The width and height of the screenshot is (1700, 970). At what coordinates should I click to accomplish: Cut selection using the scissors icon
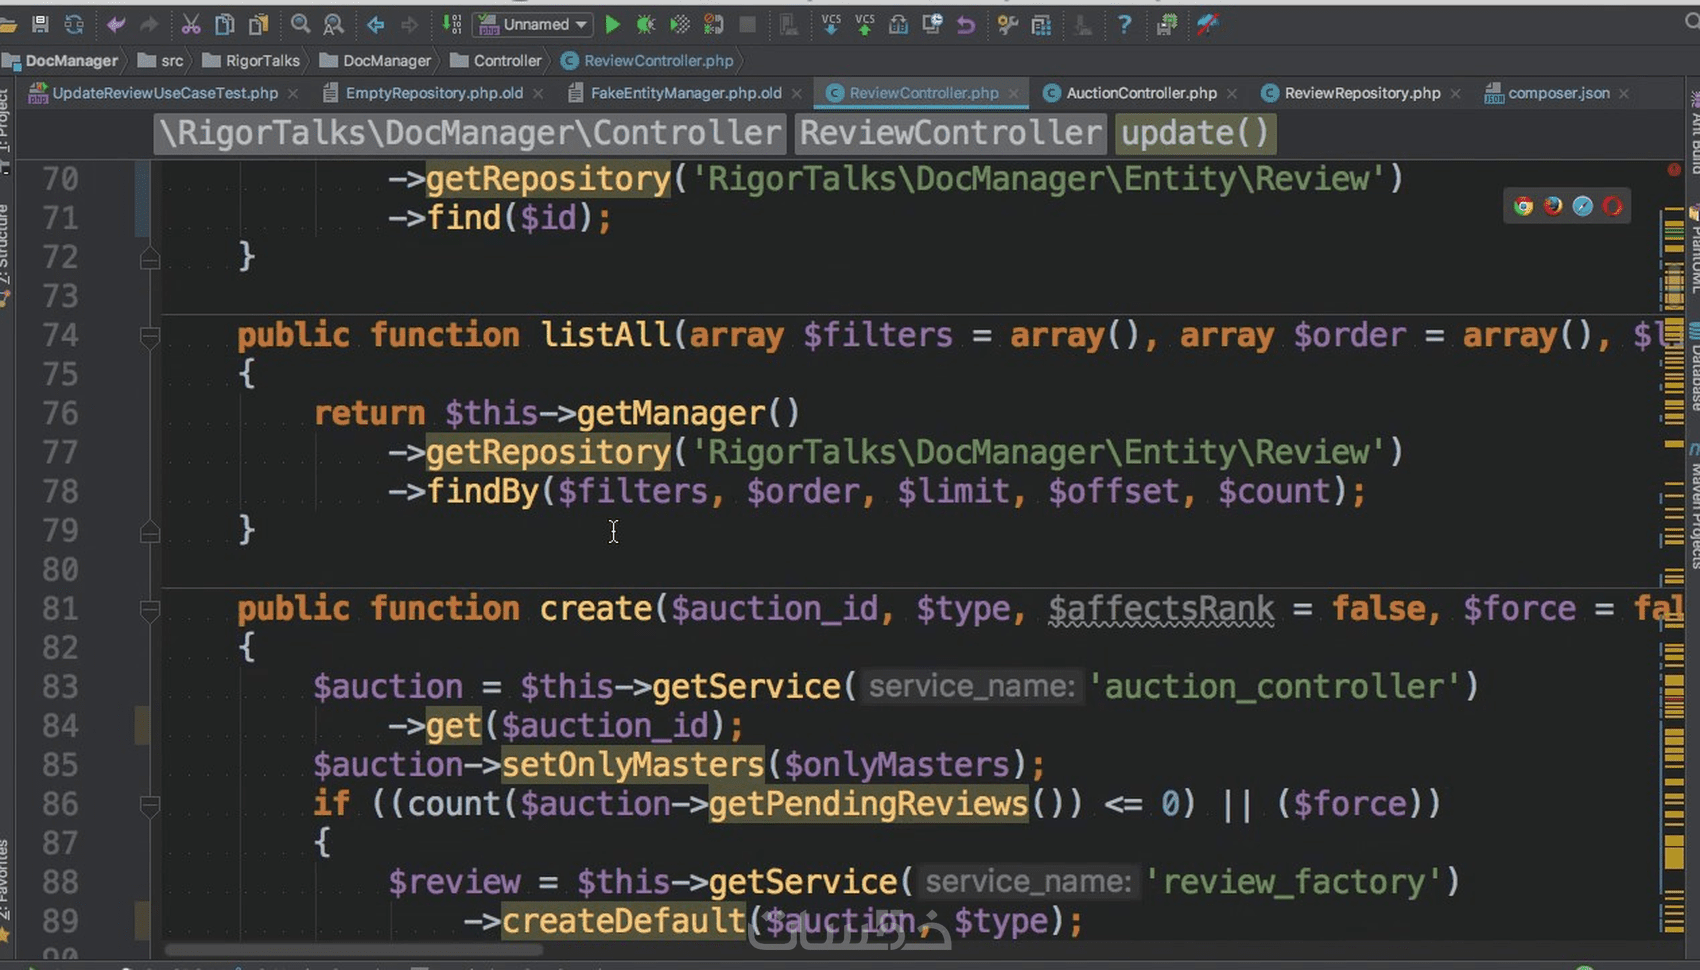tap(189, 24)
